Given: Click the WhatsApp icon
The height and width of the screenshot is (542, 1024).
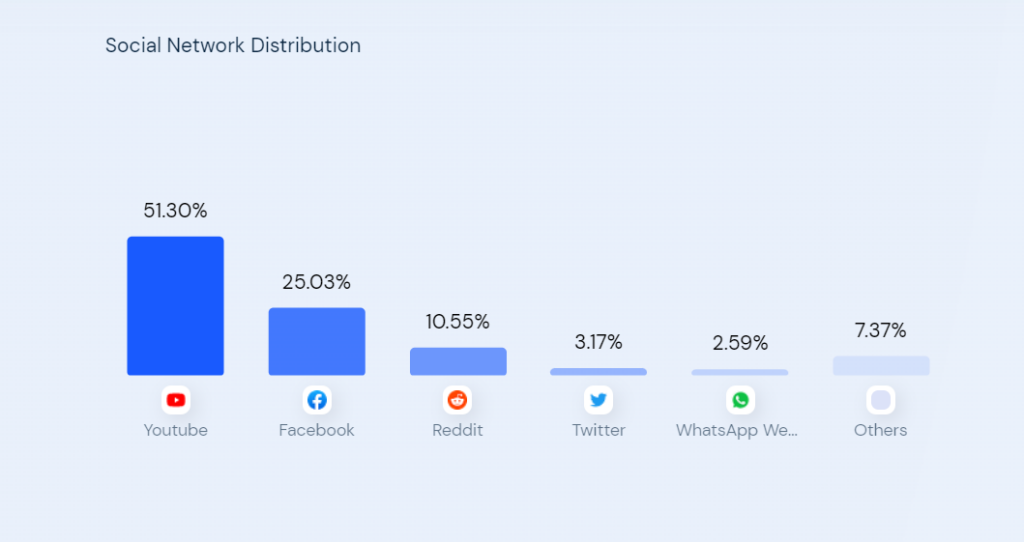Looking at the screenshot, I should [x=740, y=400].
